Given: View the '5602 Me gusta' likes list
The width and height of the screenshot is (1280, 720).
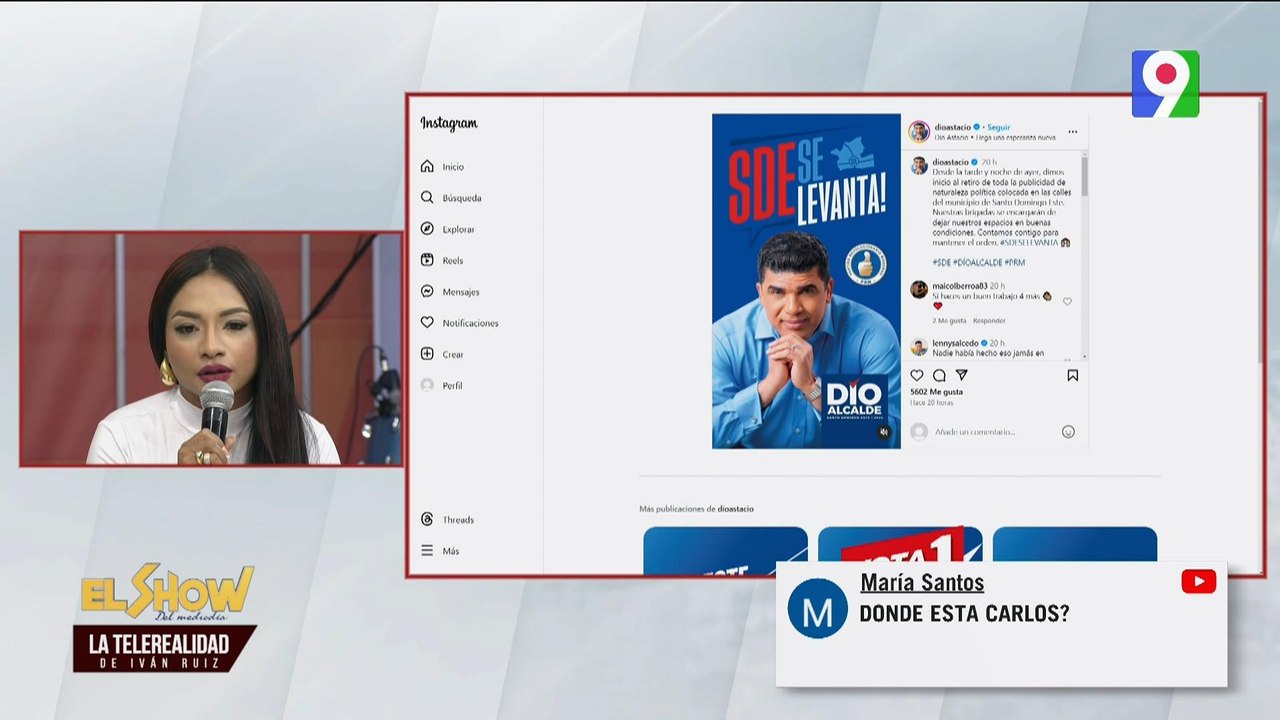Looking at the screenshot, I should [x=936, y=392].
